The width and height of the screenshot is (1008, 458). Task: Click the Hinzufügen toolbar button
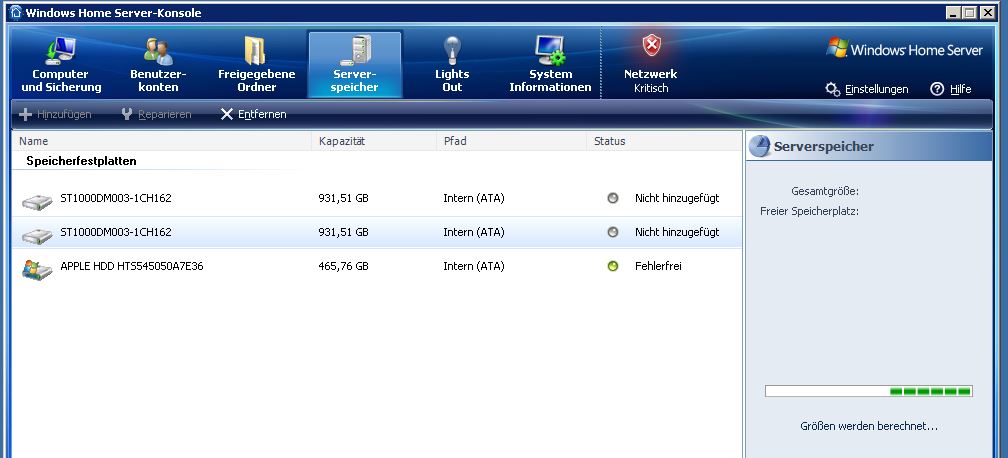click(55, 114)
